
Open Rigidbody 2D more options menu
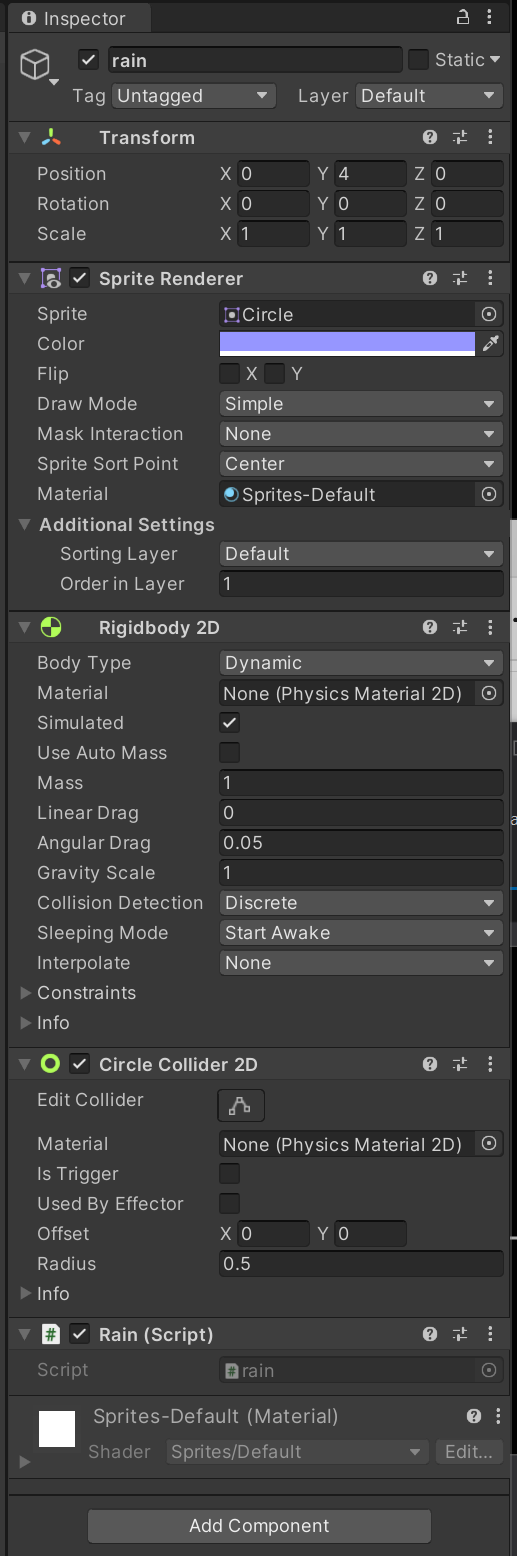click(490, 628)
